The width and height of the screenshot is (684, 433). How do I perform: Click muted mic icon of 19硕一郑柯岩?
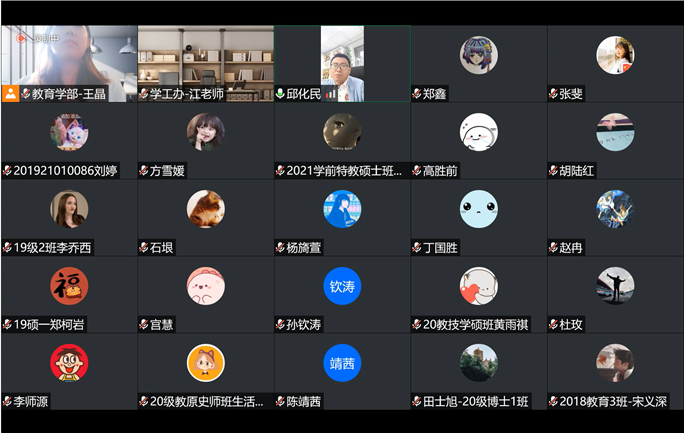7,324
